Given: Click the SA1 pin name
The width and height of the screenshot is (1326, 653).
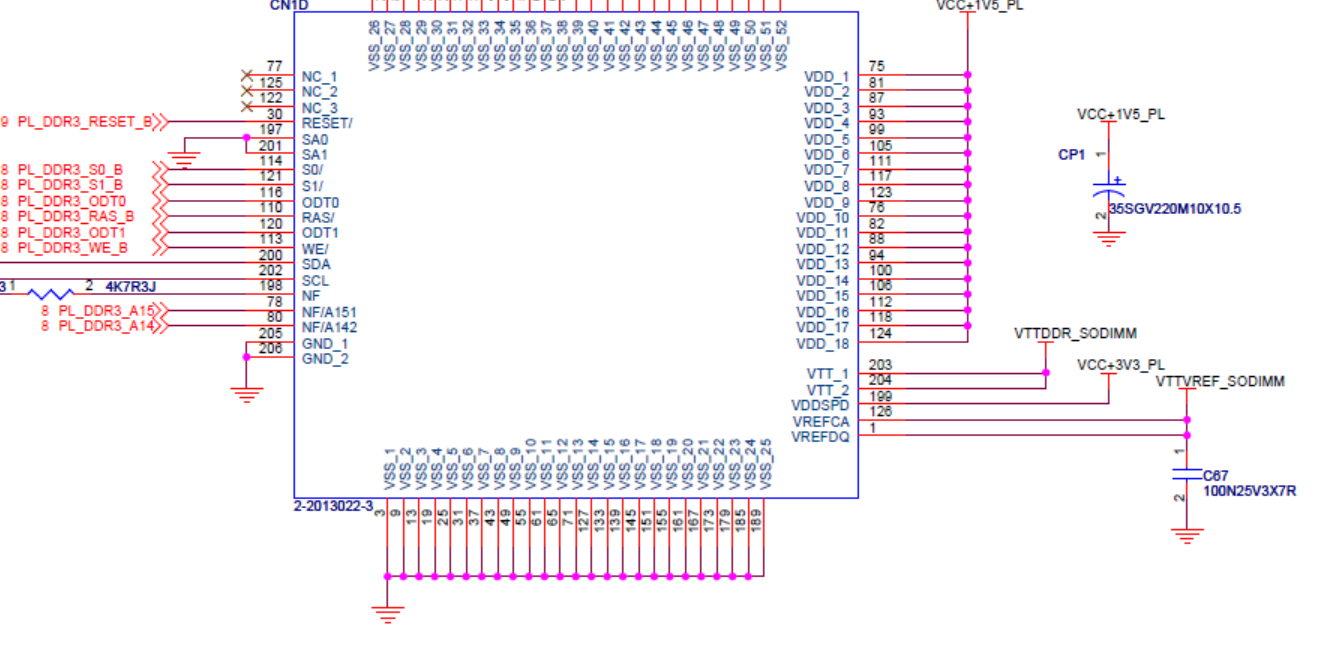Looking at the screenshot, I should [x=314, y=155].
